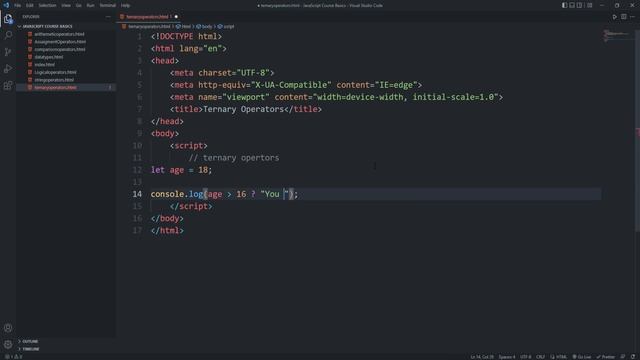Open datatypes.html file
Viewport: 640px width, 360px height.
(x=49, y=57)
